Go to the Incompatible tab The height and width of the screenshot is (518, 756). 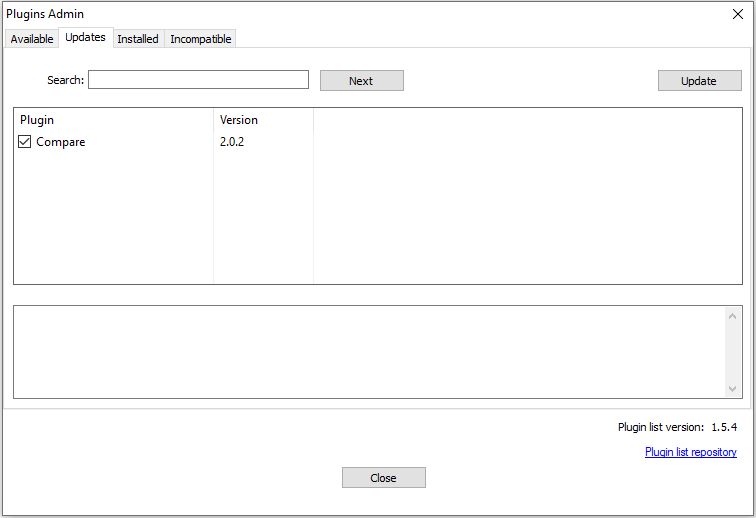[201, 39]
